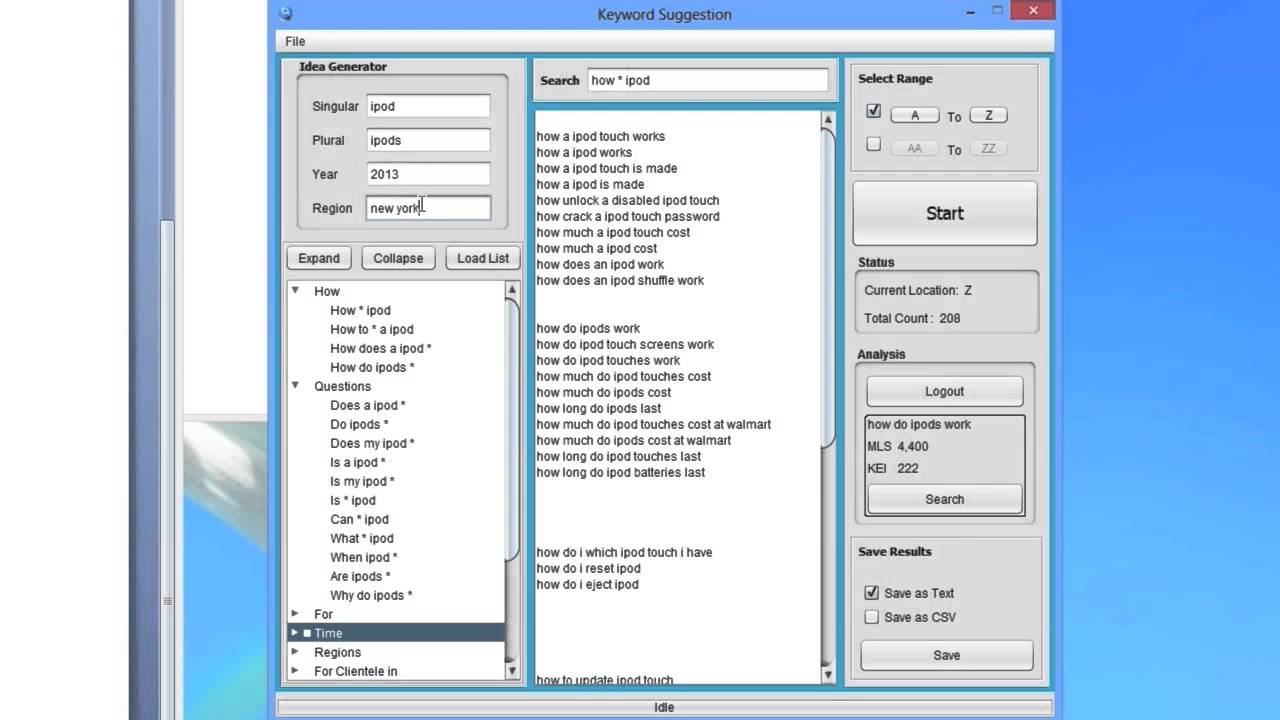Image resolution: width=1280 pixels, height=720 pixels.
Task: Select 'When ipod *' item
Action: coord(363,557)
